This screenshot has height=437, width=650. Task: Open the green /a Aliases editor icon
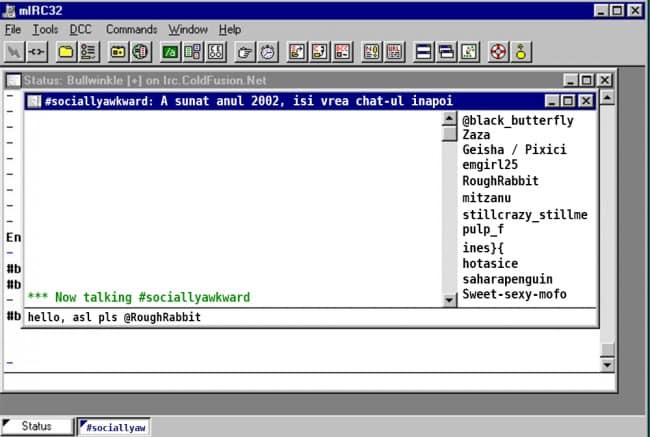(x=170, y=52)
